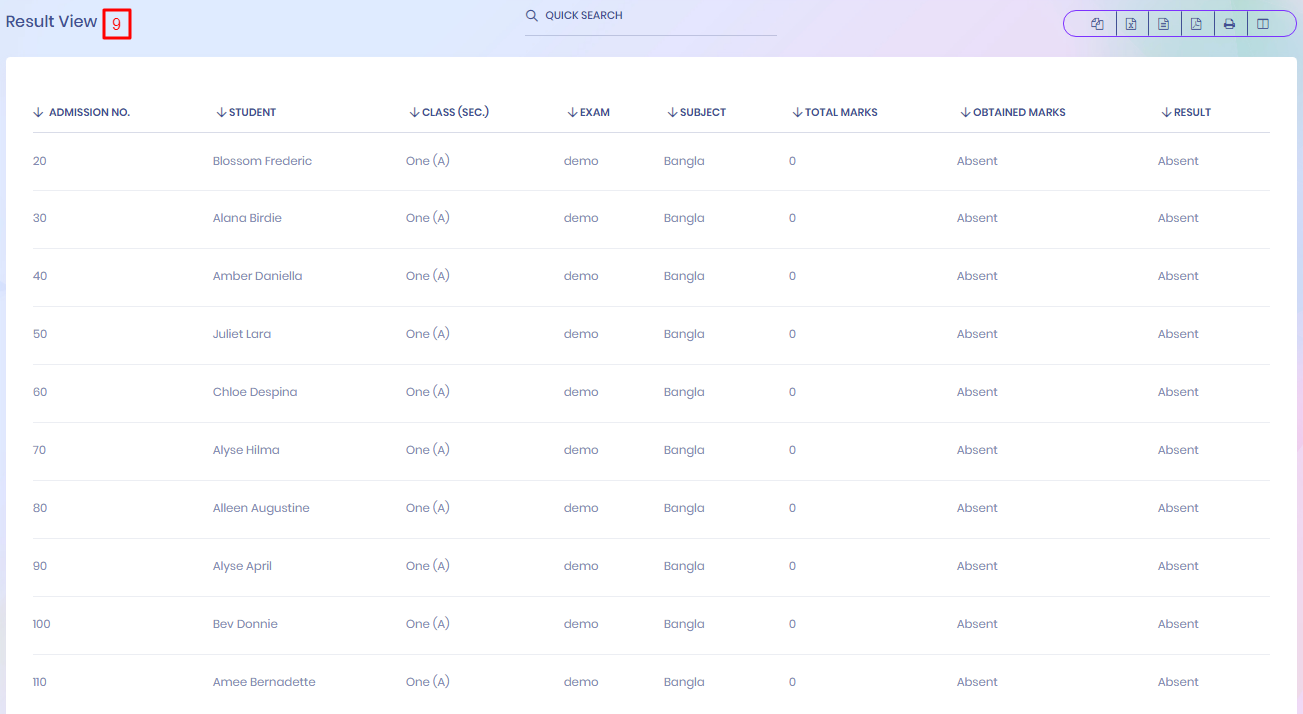Viewport: 1303px width, 714px height.
Task: Select the Amber Daniella row name
Action: point(257,276)
